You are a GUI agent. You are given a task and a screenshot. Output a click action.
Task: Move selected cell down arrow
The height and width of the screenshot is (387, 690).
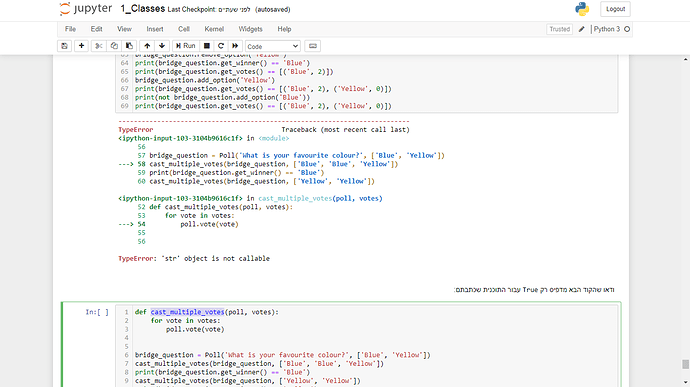click(x=162, y=46)
